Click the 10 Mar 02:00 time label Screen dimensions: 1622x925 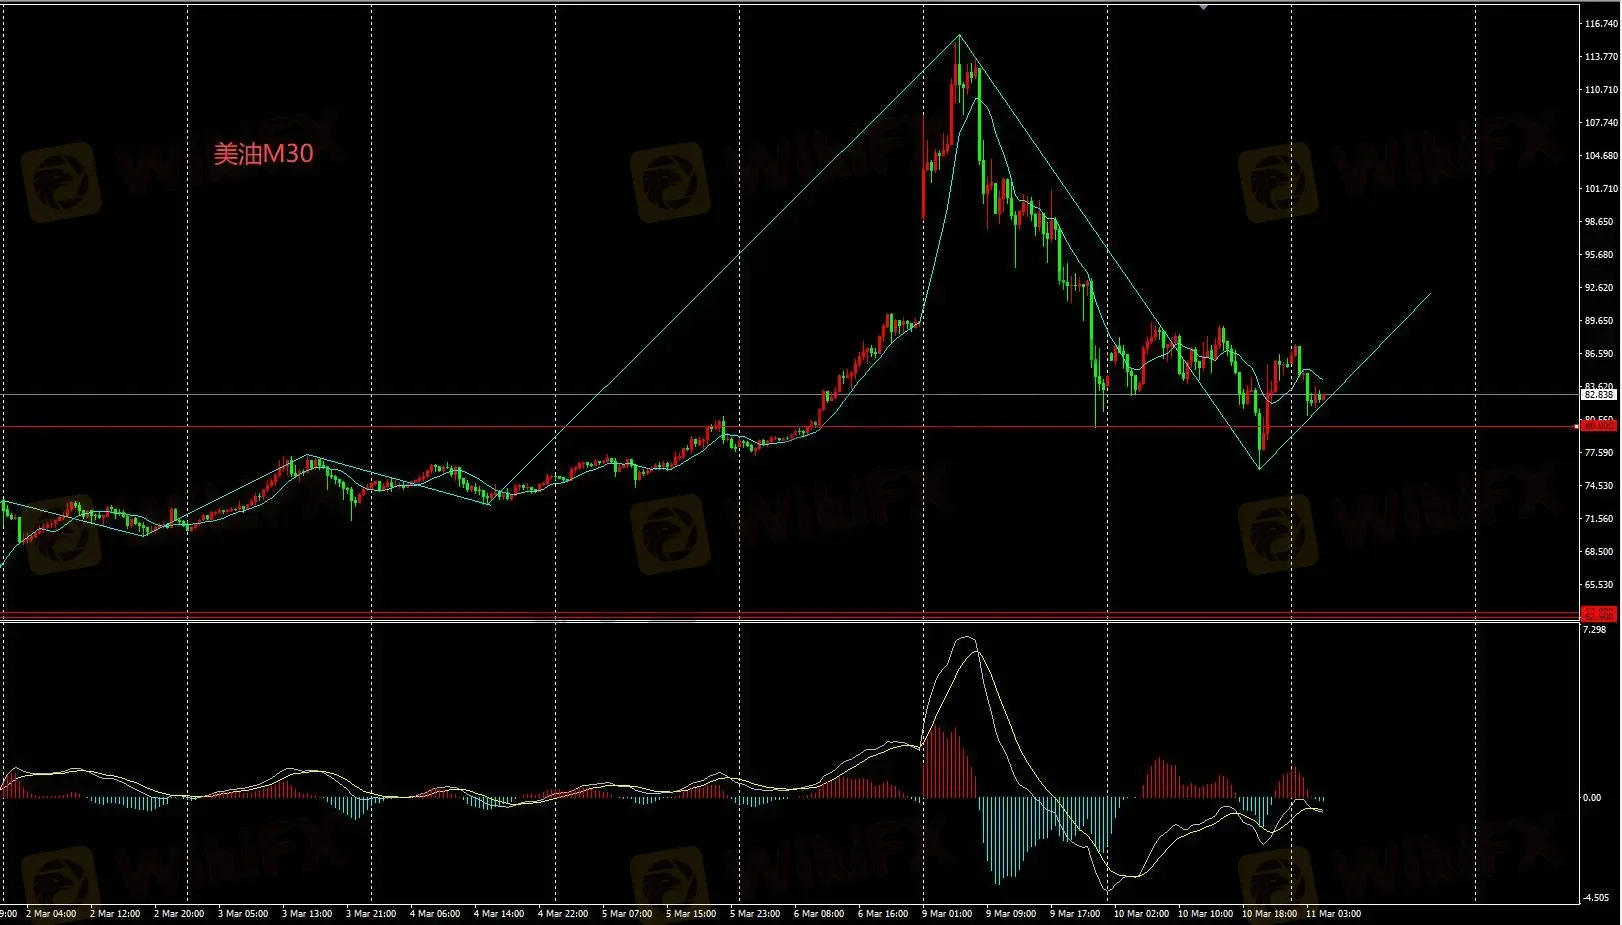coord(1141,914)
